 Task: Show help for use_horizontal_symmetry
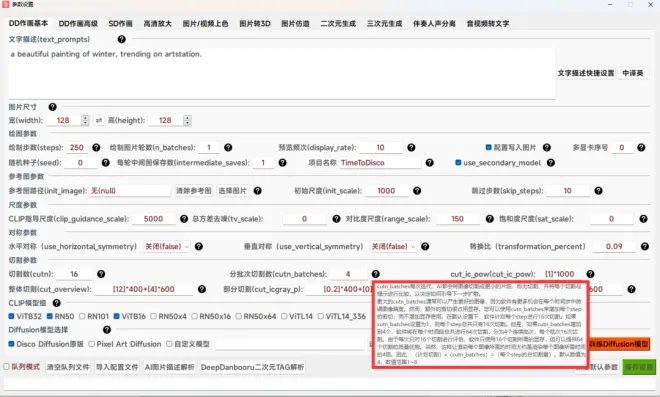pyautogui.click(x=199, y=247)
